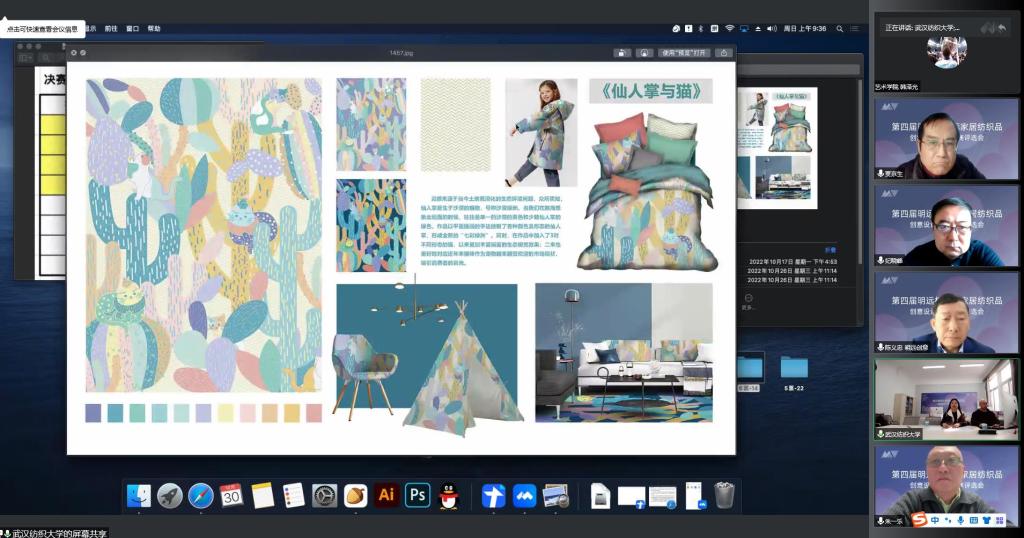Open Adobe Illustrator from the dock
The height and width of the screenshot is (538, 1024).
tap(386, 495)
